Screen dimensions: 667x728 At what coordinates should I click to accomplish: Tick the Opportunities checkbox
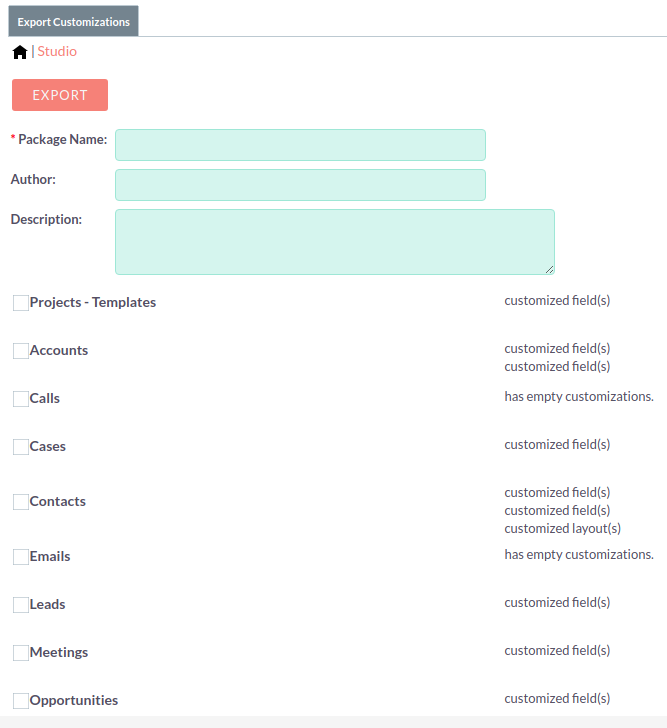(21, 701)
